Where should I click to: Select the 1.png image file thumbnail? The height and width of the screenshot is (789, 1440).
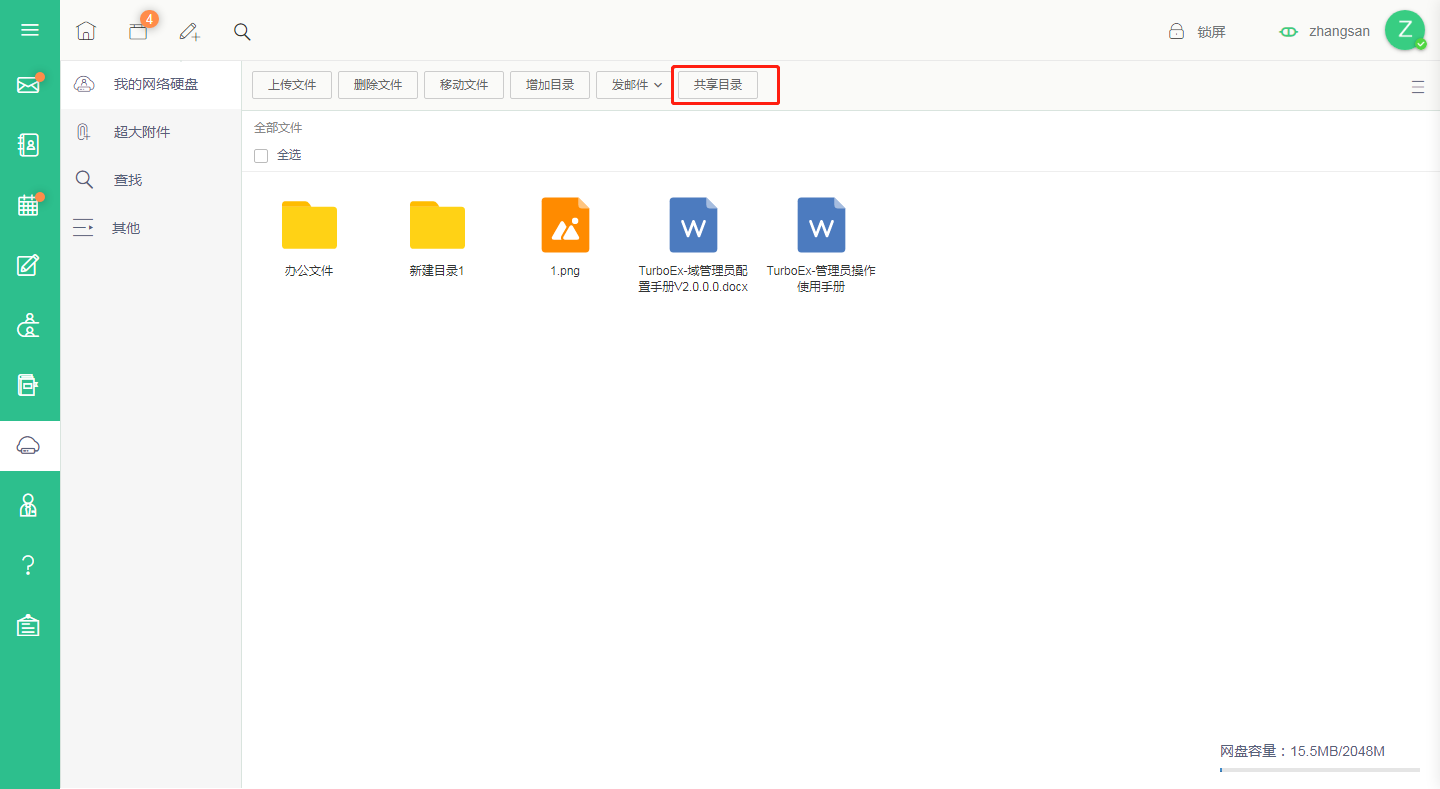[565, 225]
